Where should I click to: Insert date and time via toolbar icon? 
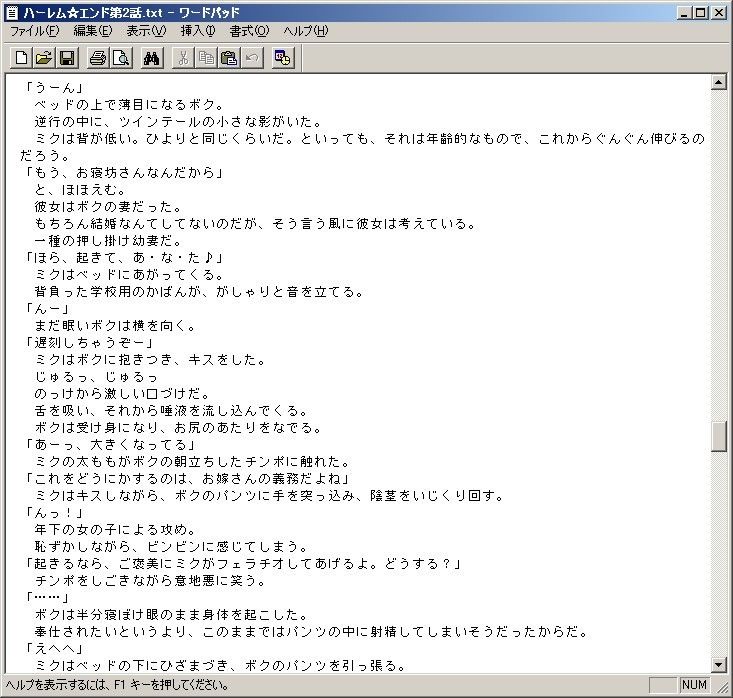283,58
